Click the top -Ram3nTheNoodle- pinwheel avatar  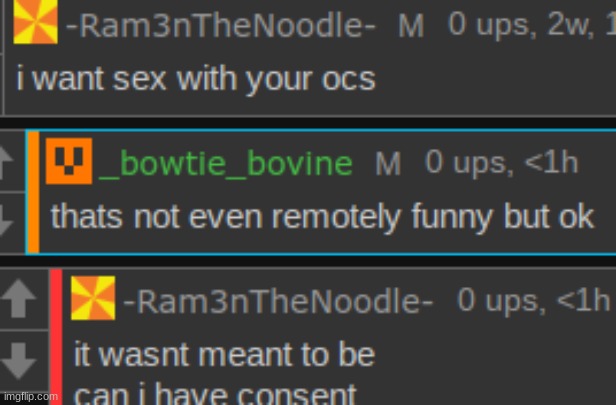[35, 21]
